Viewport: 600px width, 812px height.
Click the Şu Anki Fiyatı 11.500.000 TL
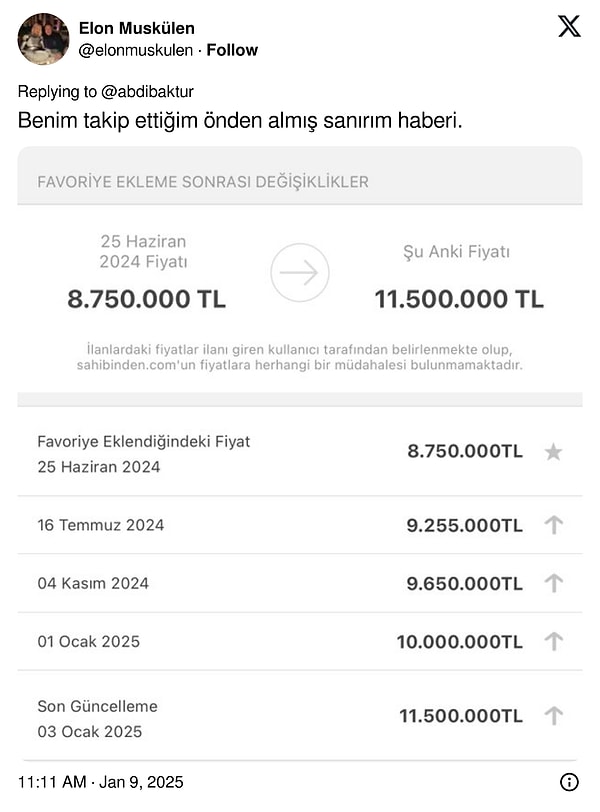(x=459, y=299)
